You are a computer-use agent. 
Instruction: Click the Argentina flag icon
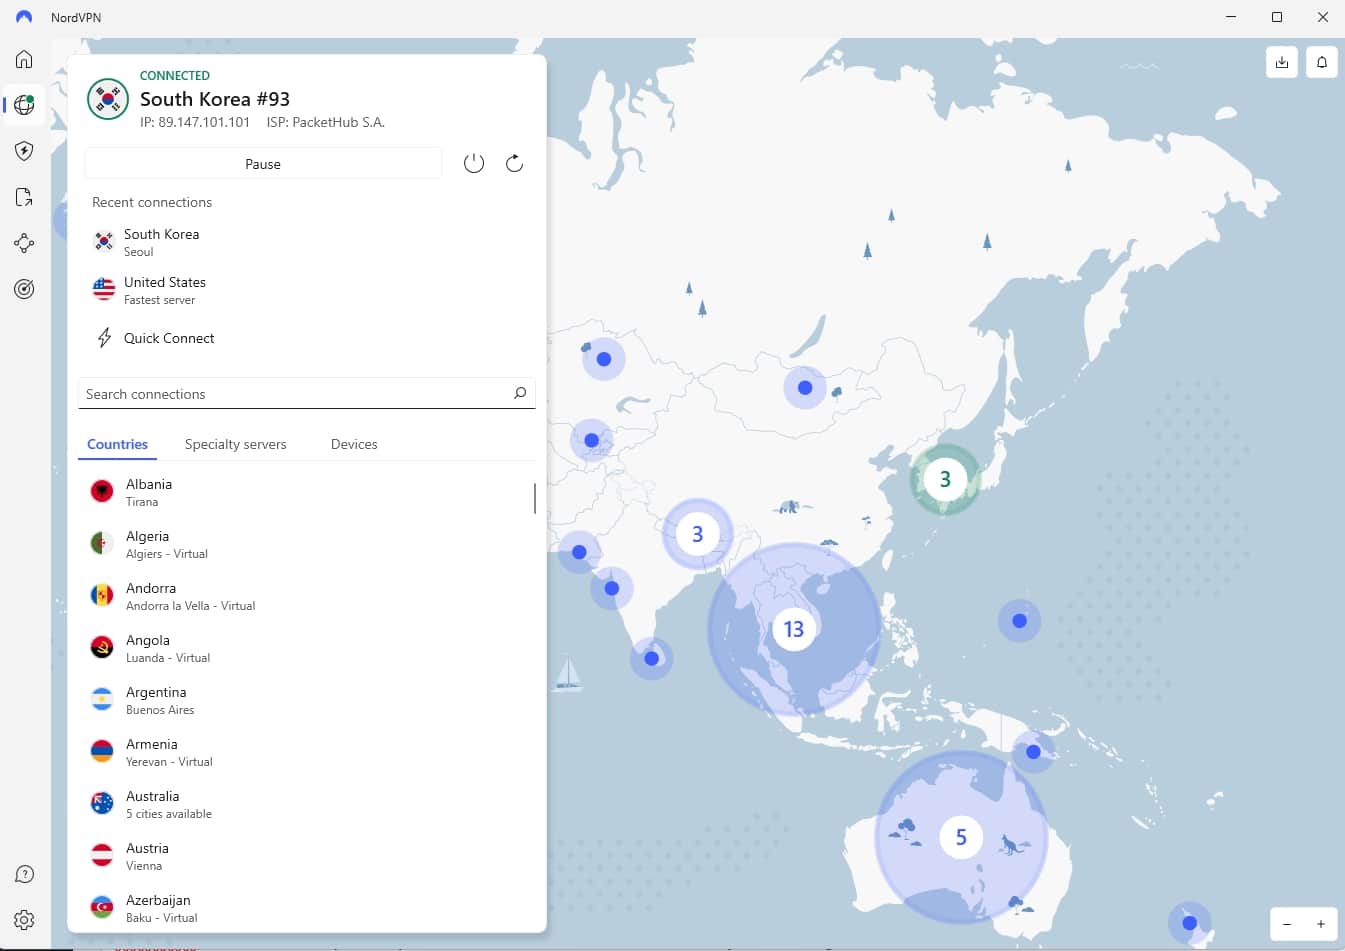(x=102, y=699)
